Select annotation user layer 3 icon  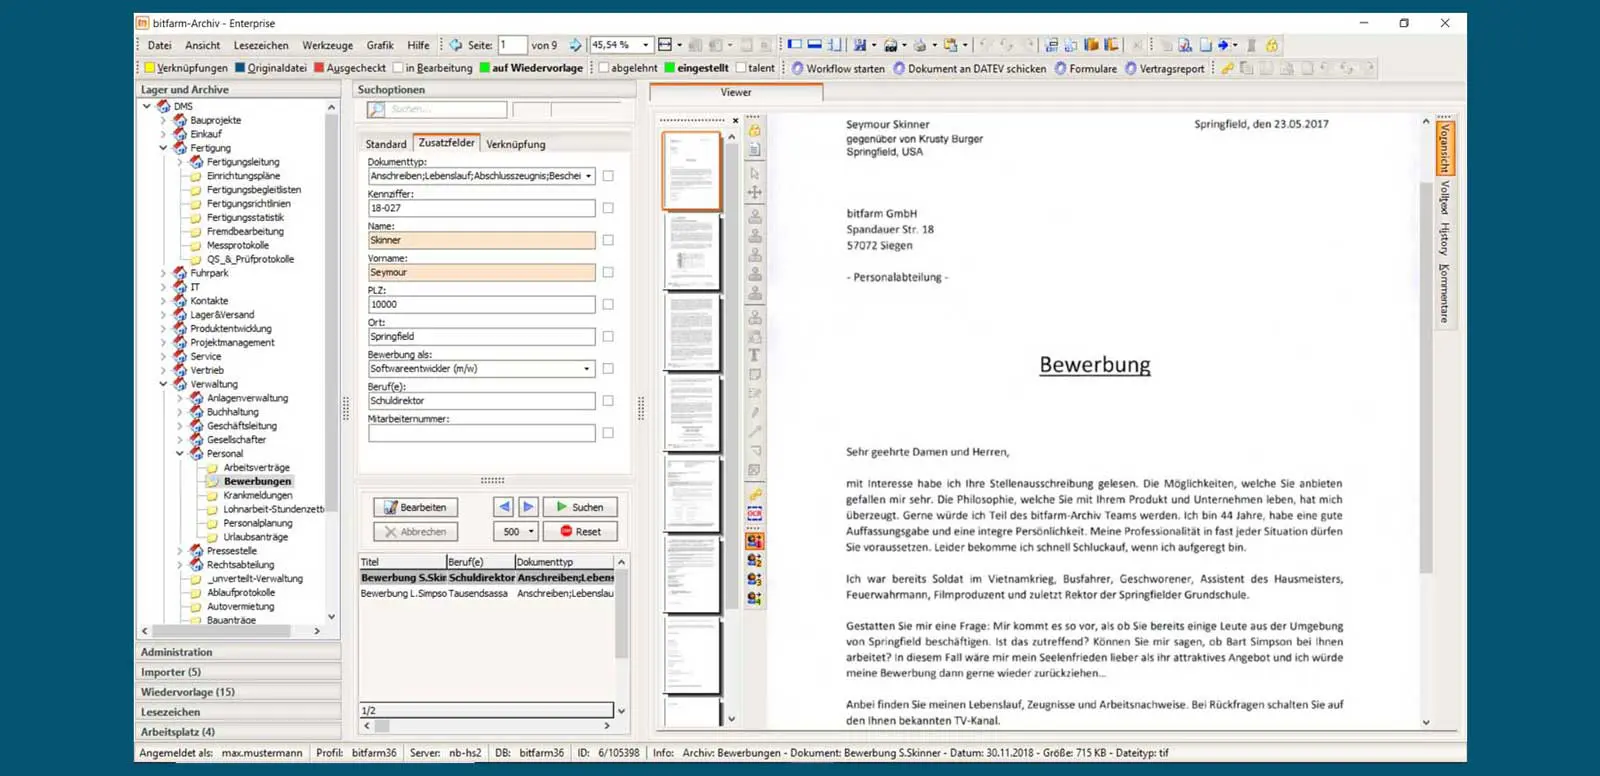[755, 579]
